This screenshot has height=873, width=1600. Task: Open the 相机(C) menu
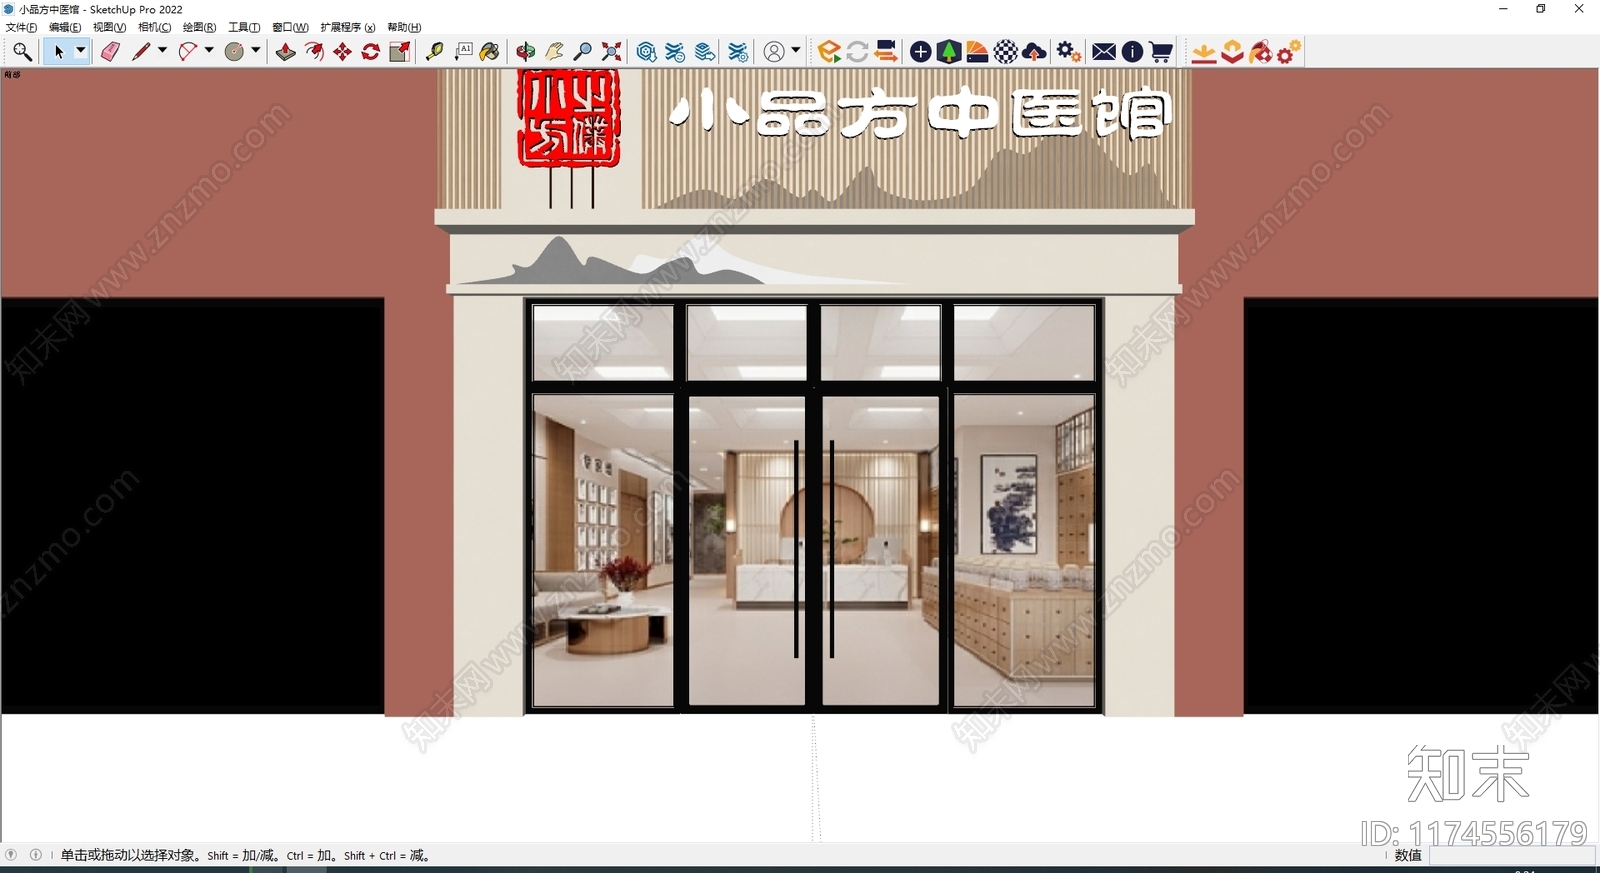click(154, 27)
